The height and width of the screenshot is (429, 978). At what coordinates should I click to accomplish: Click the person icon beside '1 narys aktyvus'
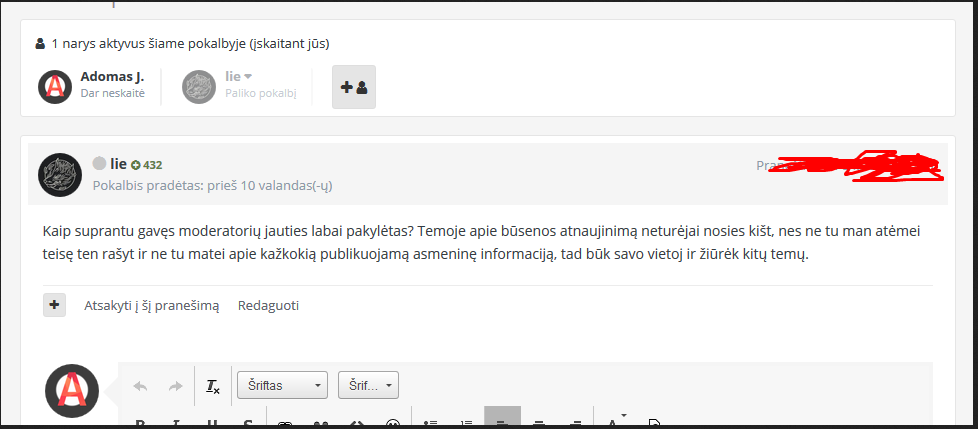[41, 44]
